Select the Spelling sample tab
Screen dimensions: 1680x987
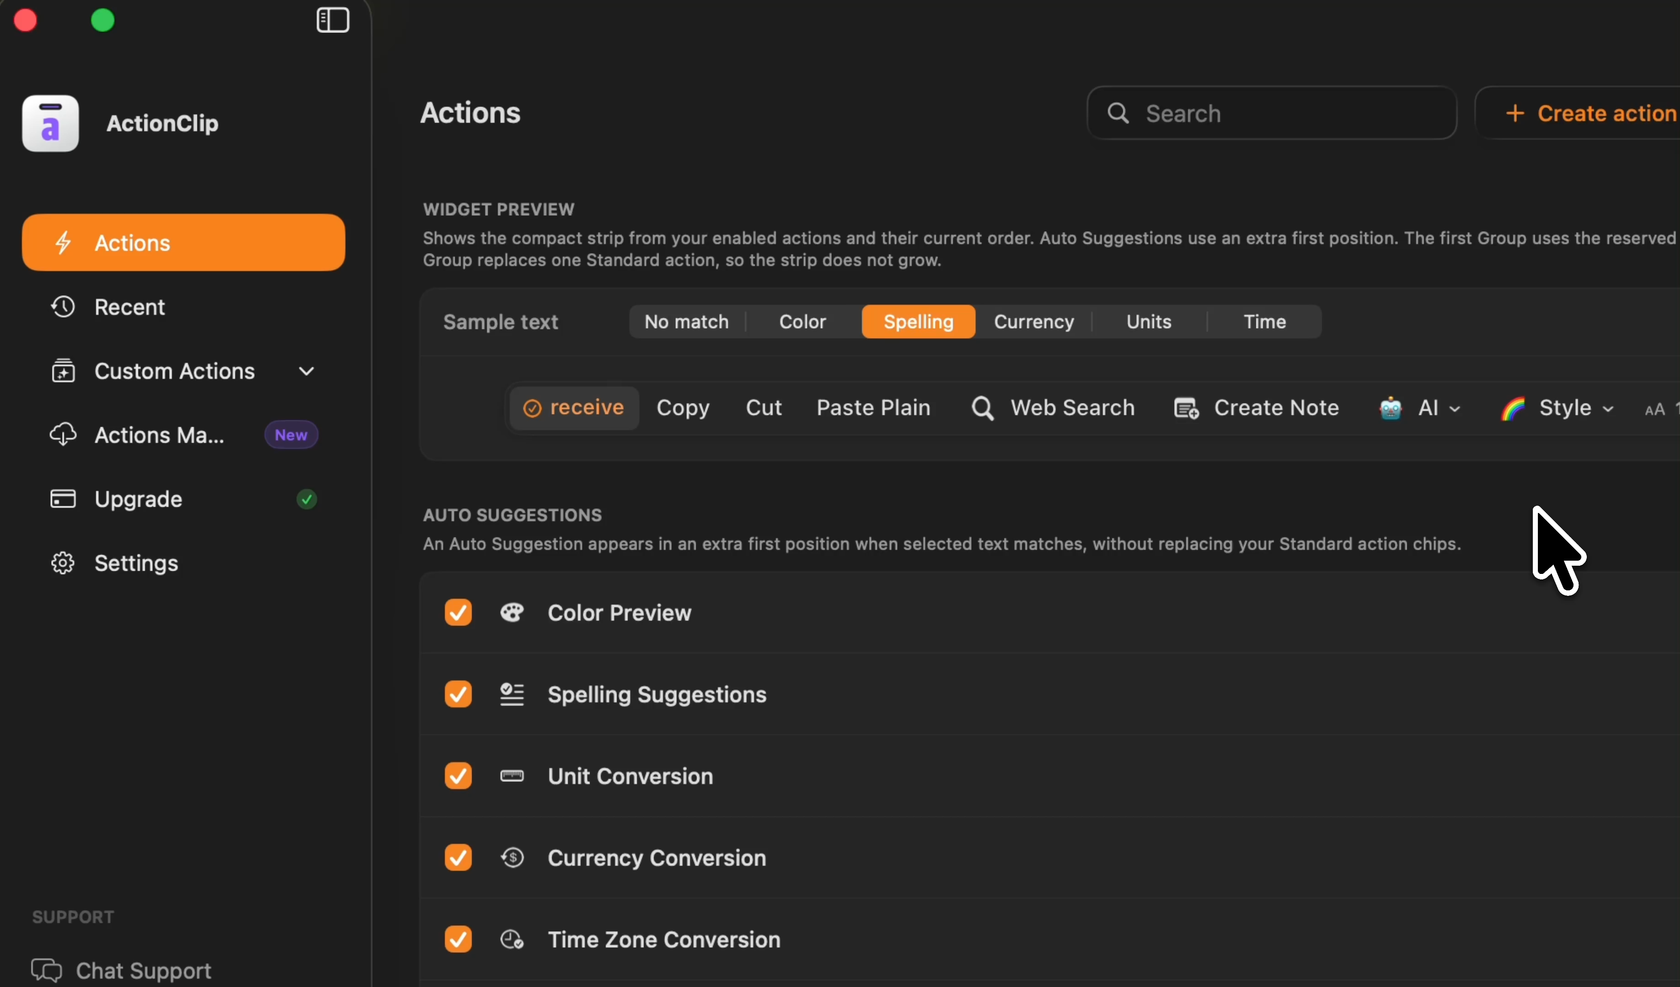(x=918, y=322)
